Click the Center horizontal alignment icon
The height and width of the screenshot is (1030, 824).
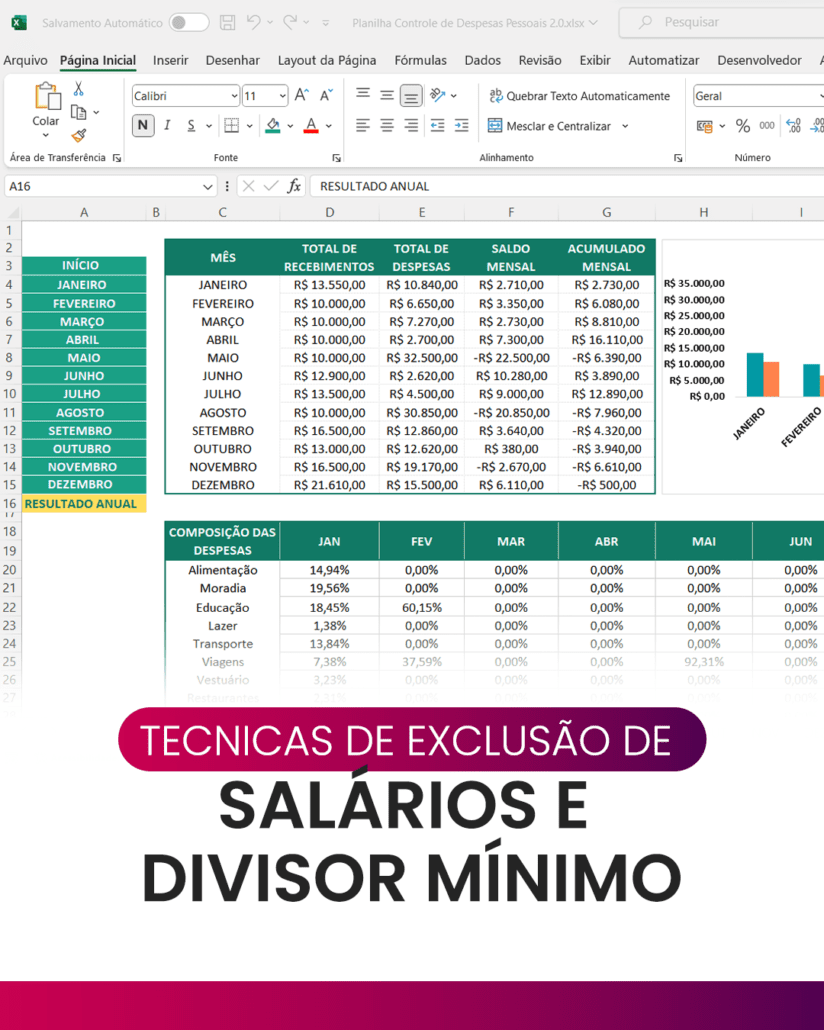coord(387,126)
